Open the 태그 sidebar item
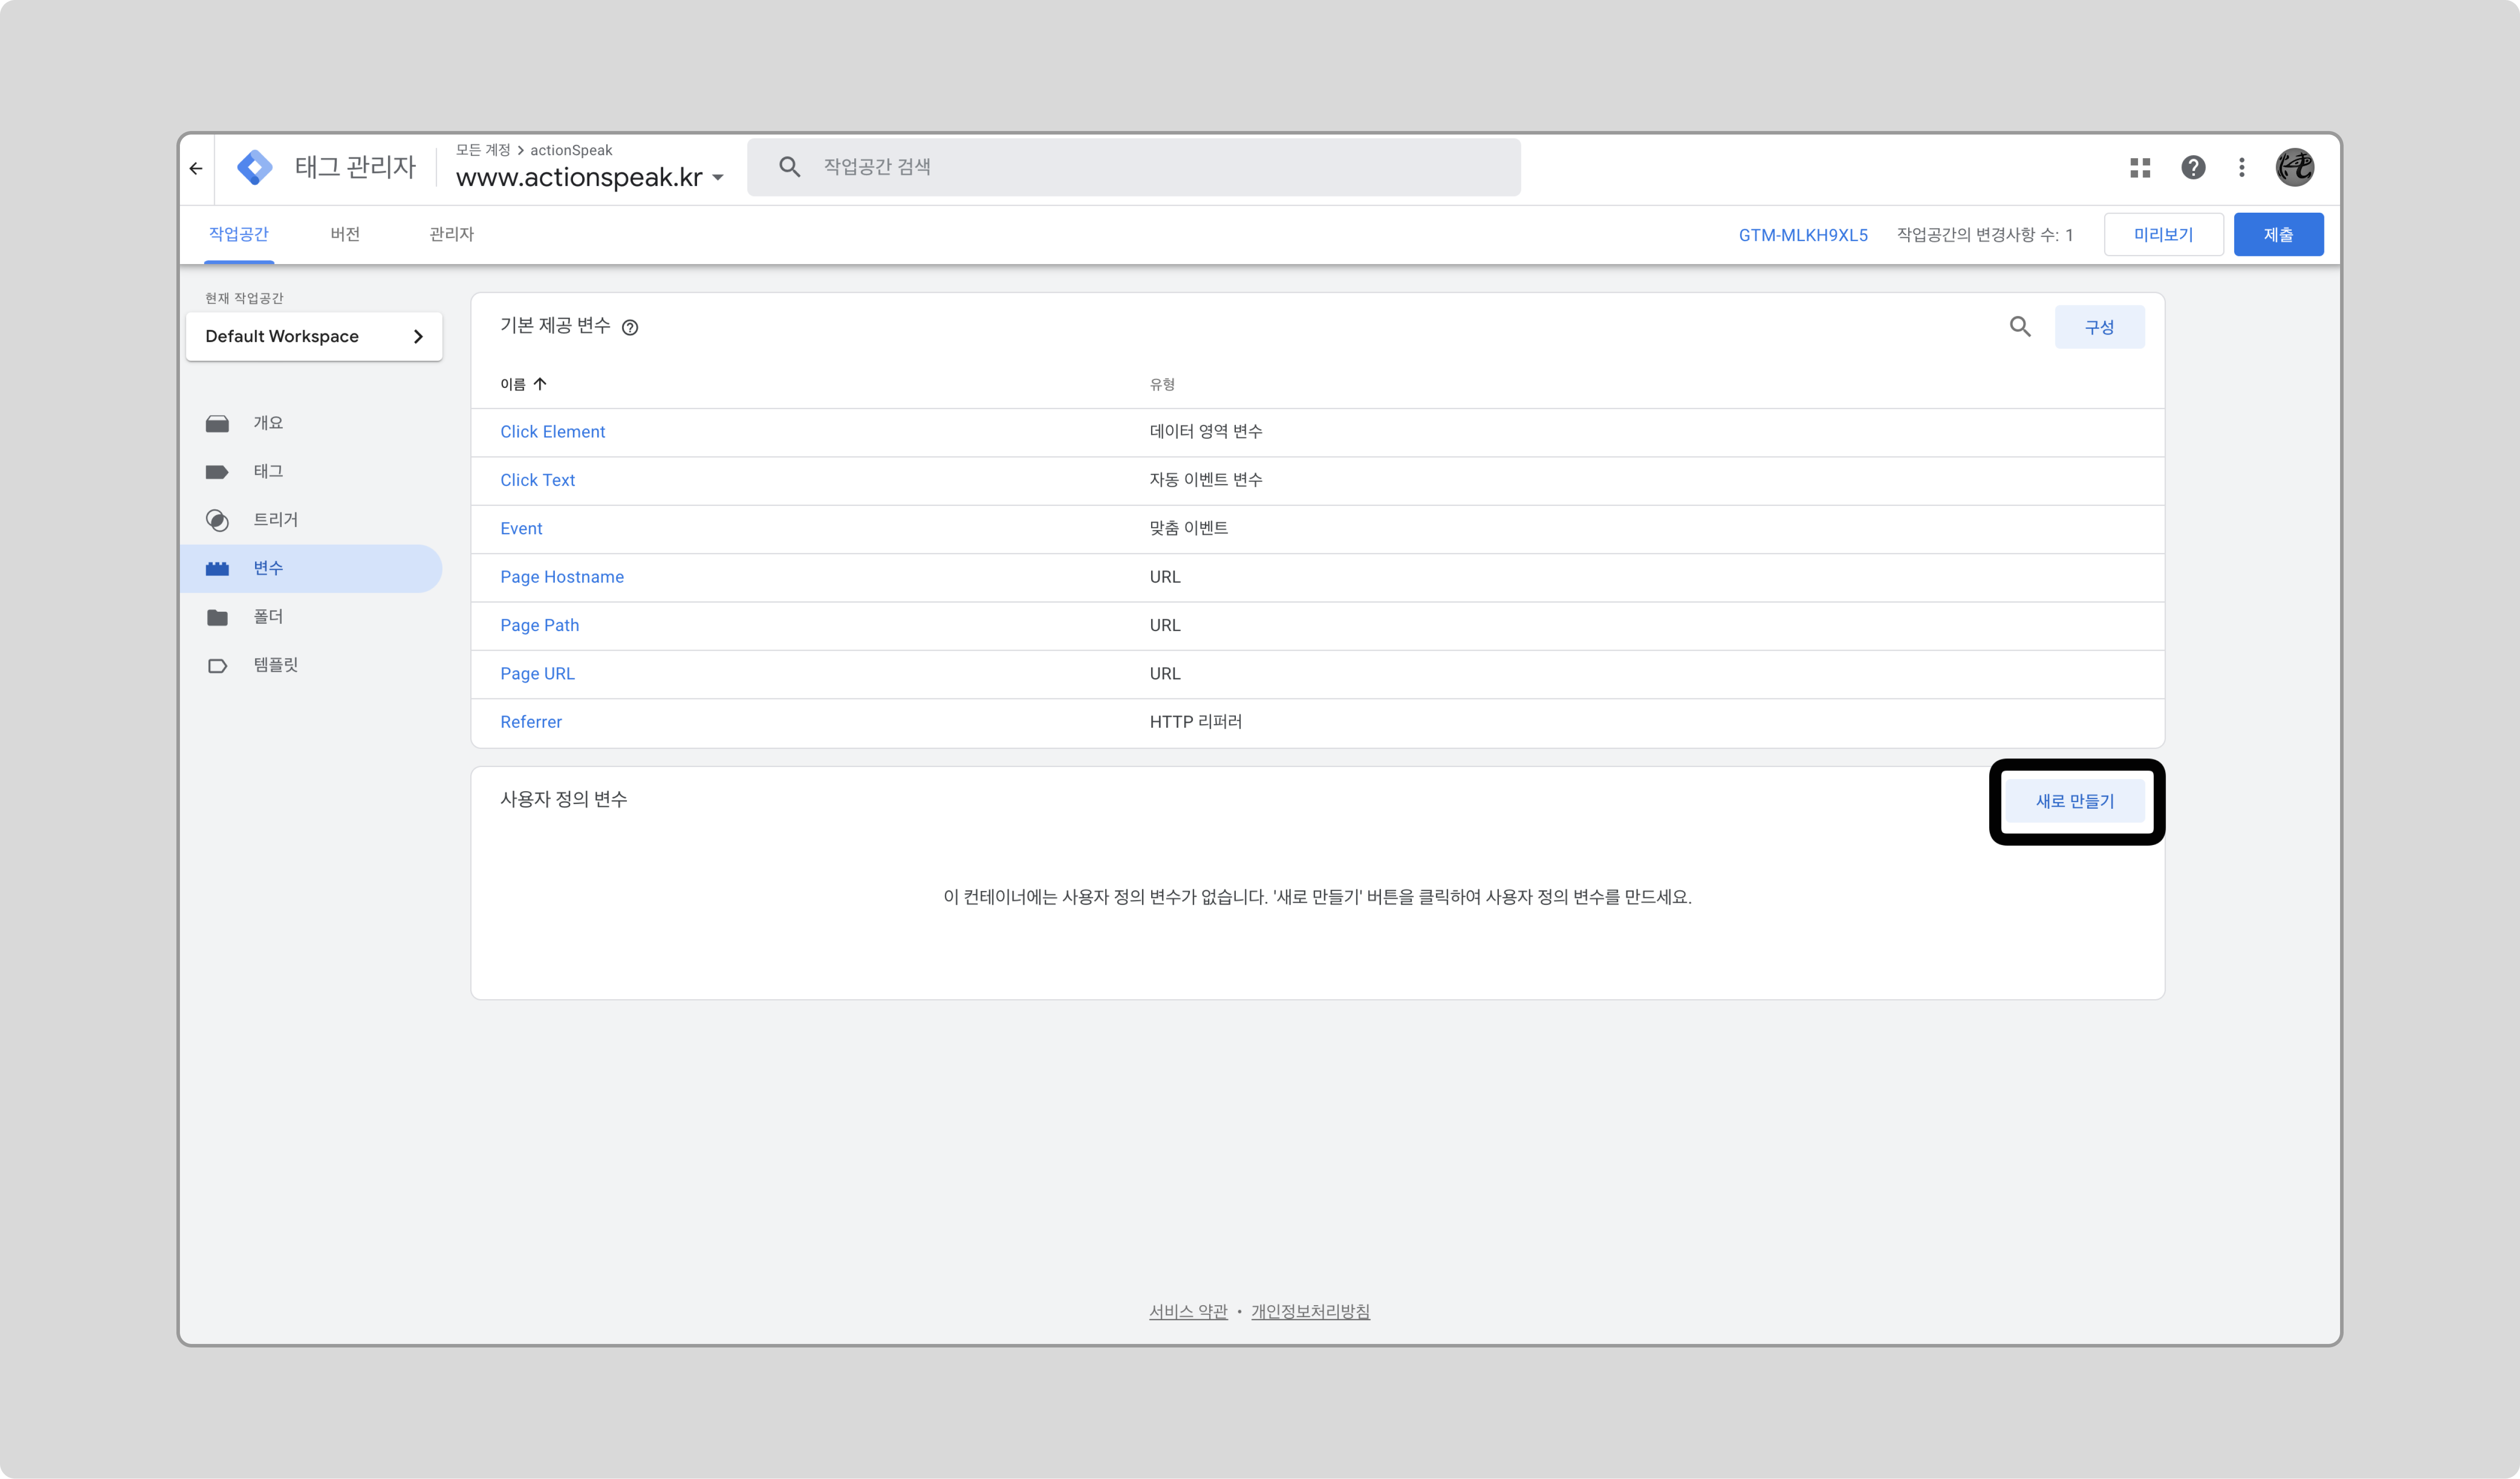Screen dimensions: 2520x1479 311,471
